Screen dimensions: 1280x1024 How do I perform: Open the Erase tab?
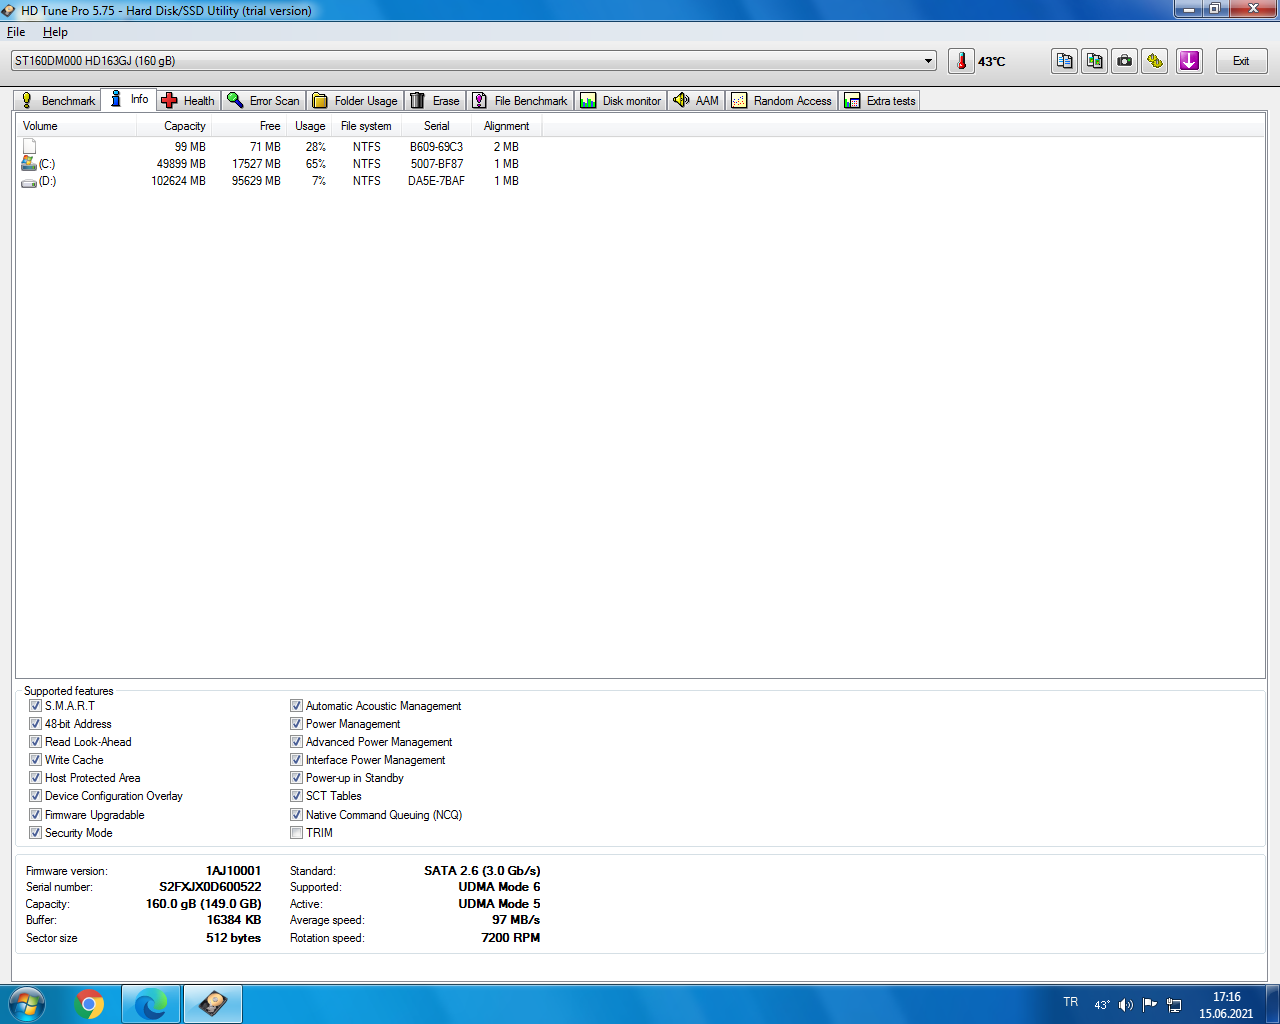pyautogui.click(x=435, y=101)
